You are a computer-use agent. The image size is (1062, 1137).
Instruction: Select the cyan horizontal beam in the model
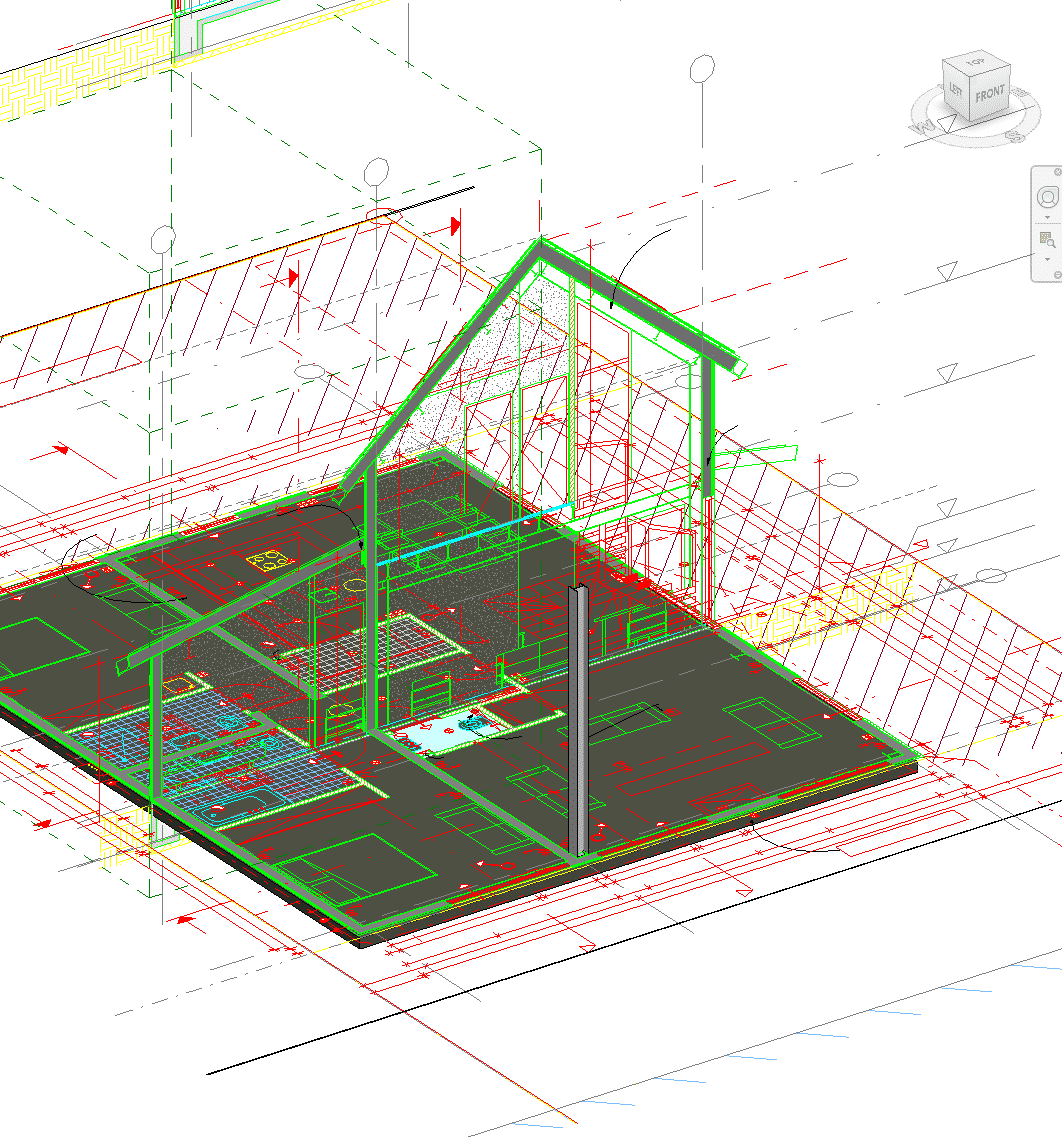point(475,534)
